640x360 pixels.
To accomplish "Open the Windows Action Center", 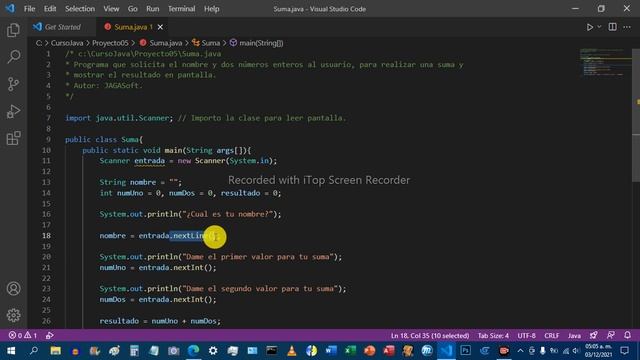I will coord(624,351).
